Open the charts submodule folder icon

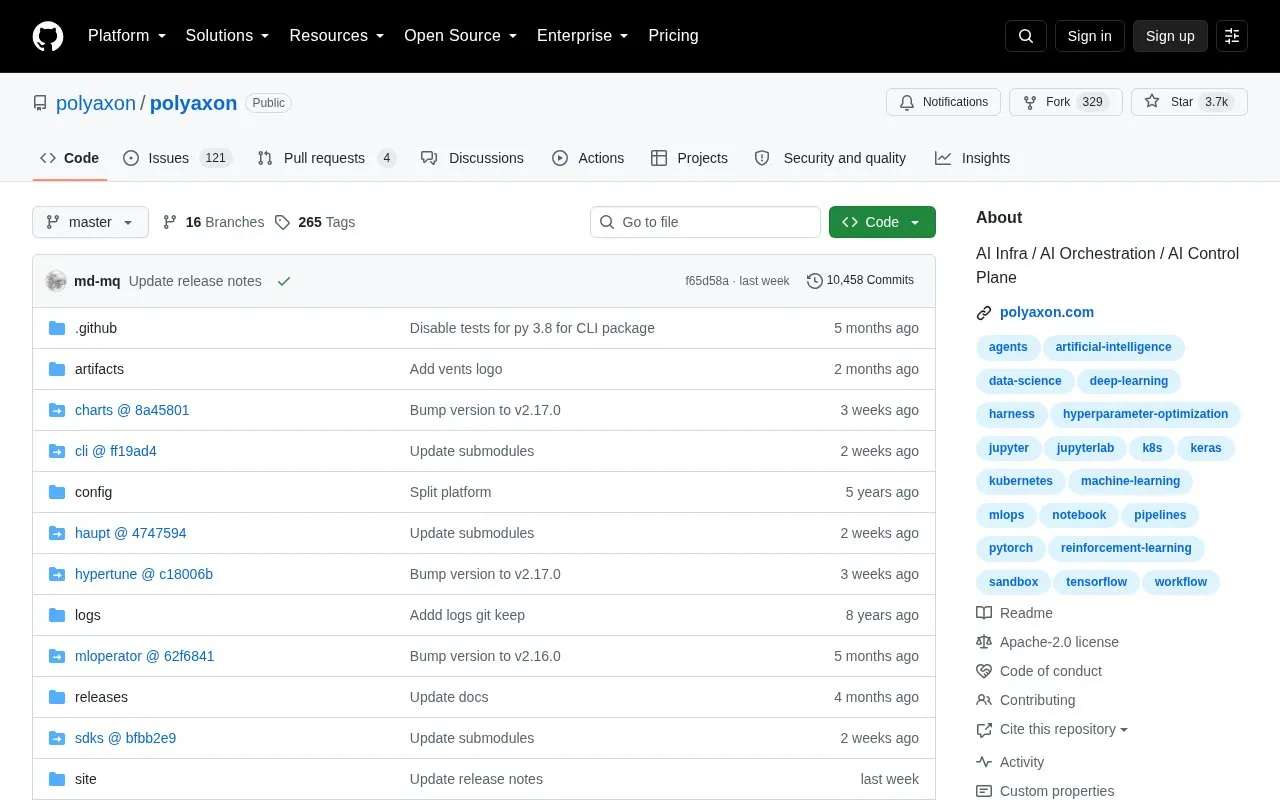57,410
